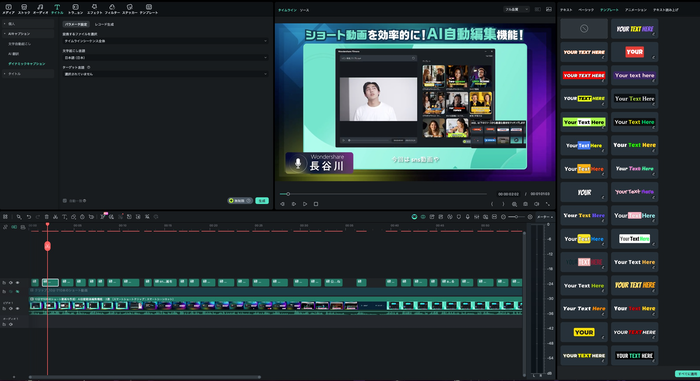Click the green 生成 generate button
The height and width of the screenshot is (381, 700).
click(x=262, y=201)
